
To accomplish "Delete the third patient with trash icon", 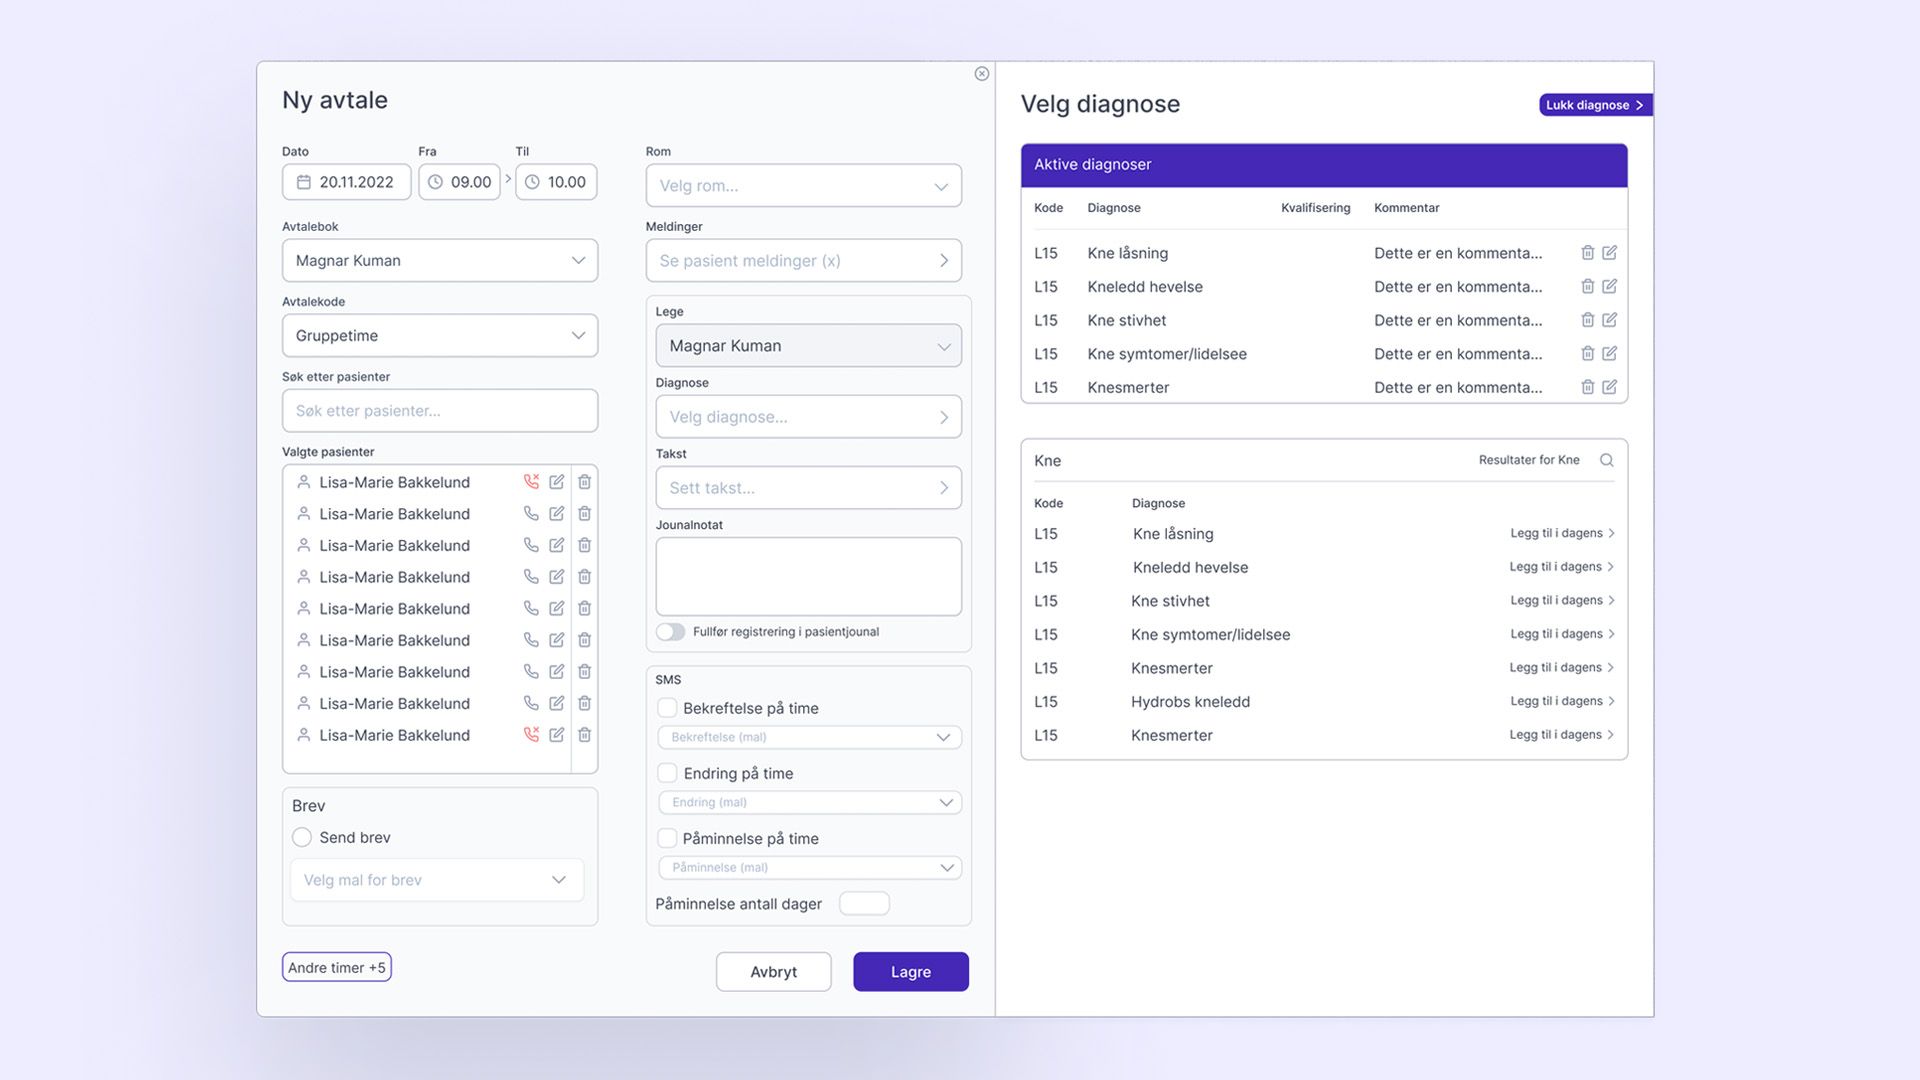I will pyautogui.click(x=585, y=546).
